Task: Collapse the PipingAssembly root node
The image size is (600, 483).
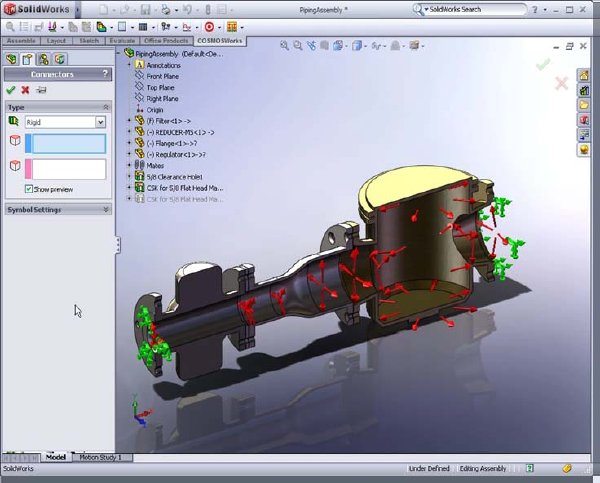Action: 119,54
